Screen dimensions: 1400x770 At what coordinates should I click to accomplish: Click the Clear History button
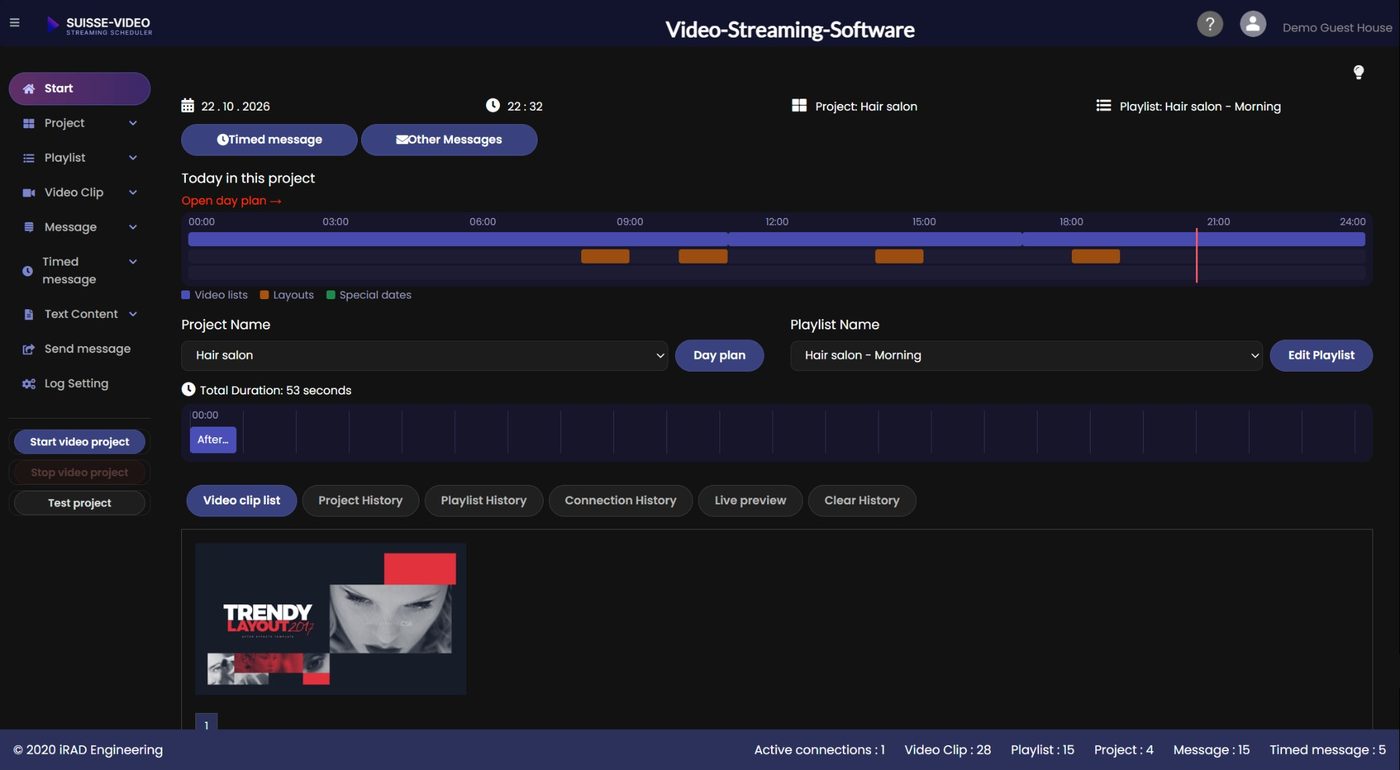click(x=862, y=501)
